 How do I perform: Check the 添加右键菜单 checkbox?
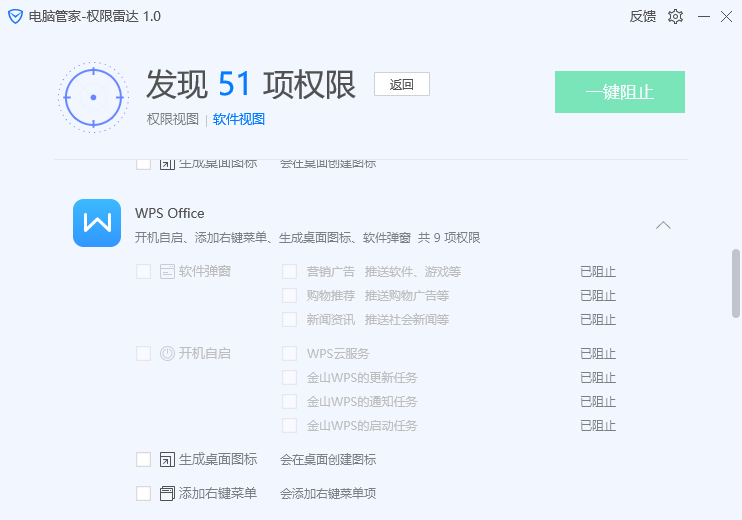pos(143,494)
